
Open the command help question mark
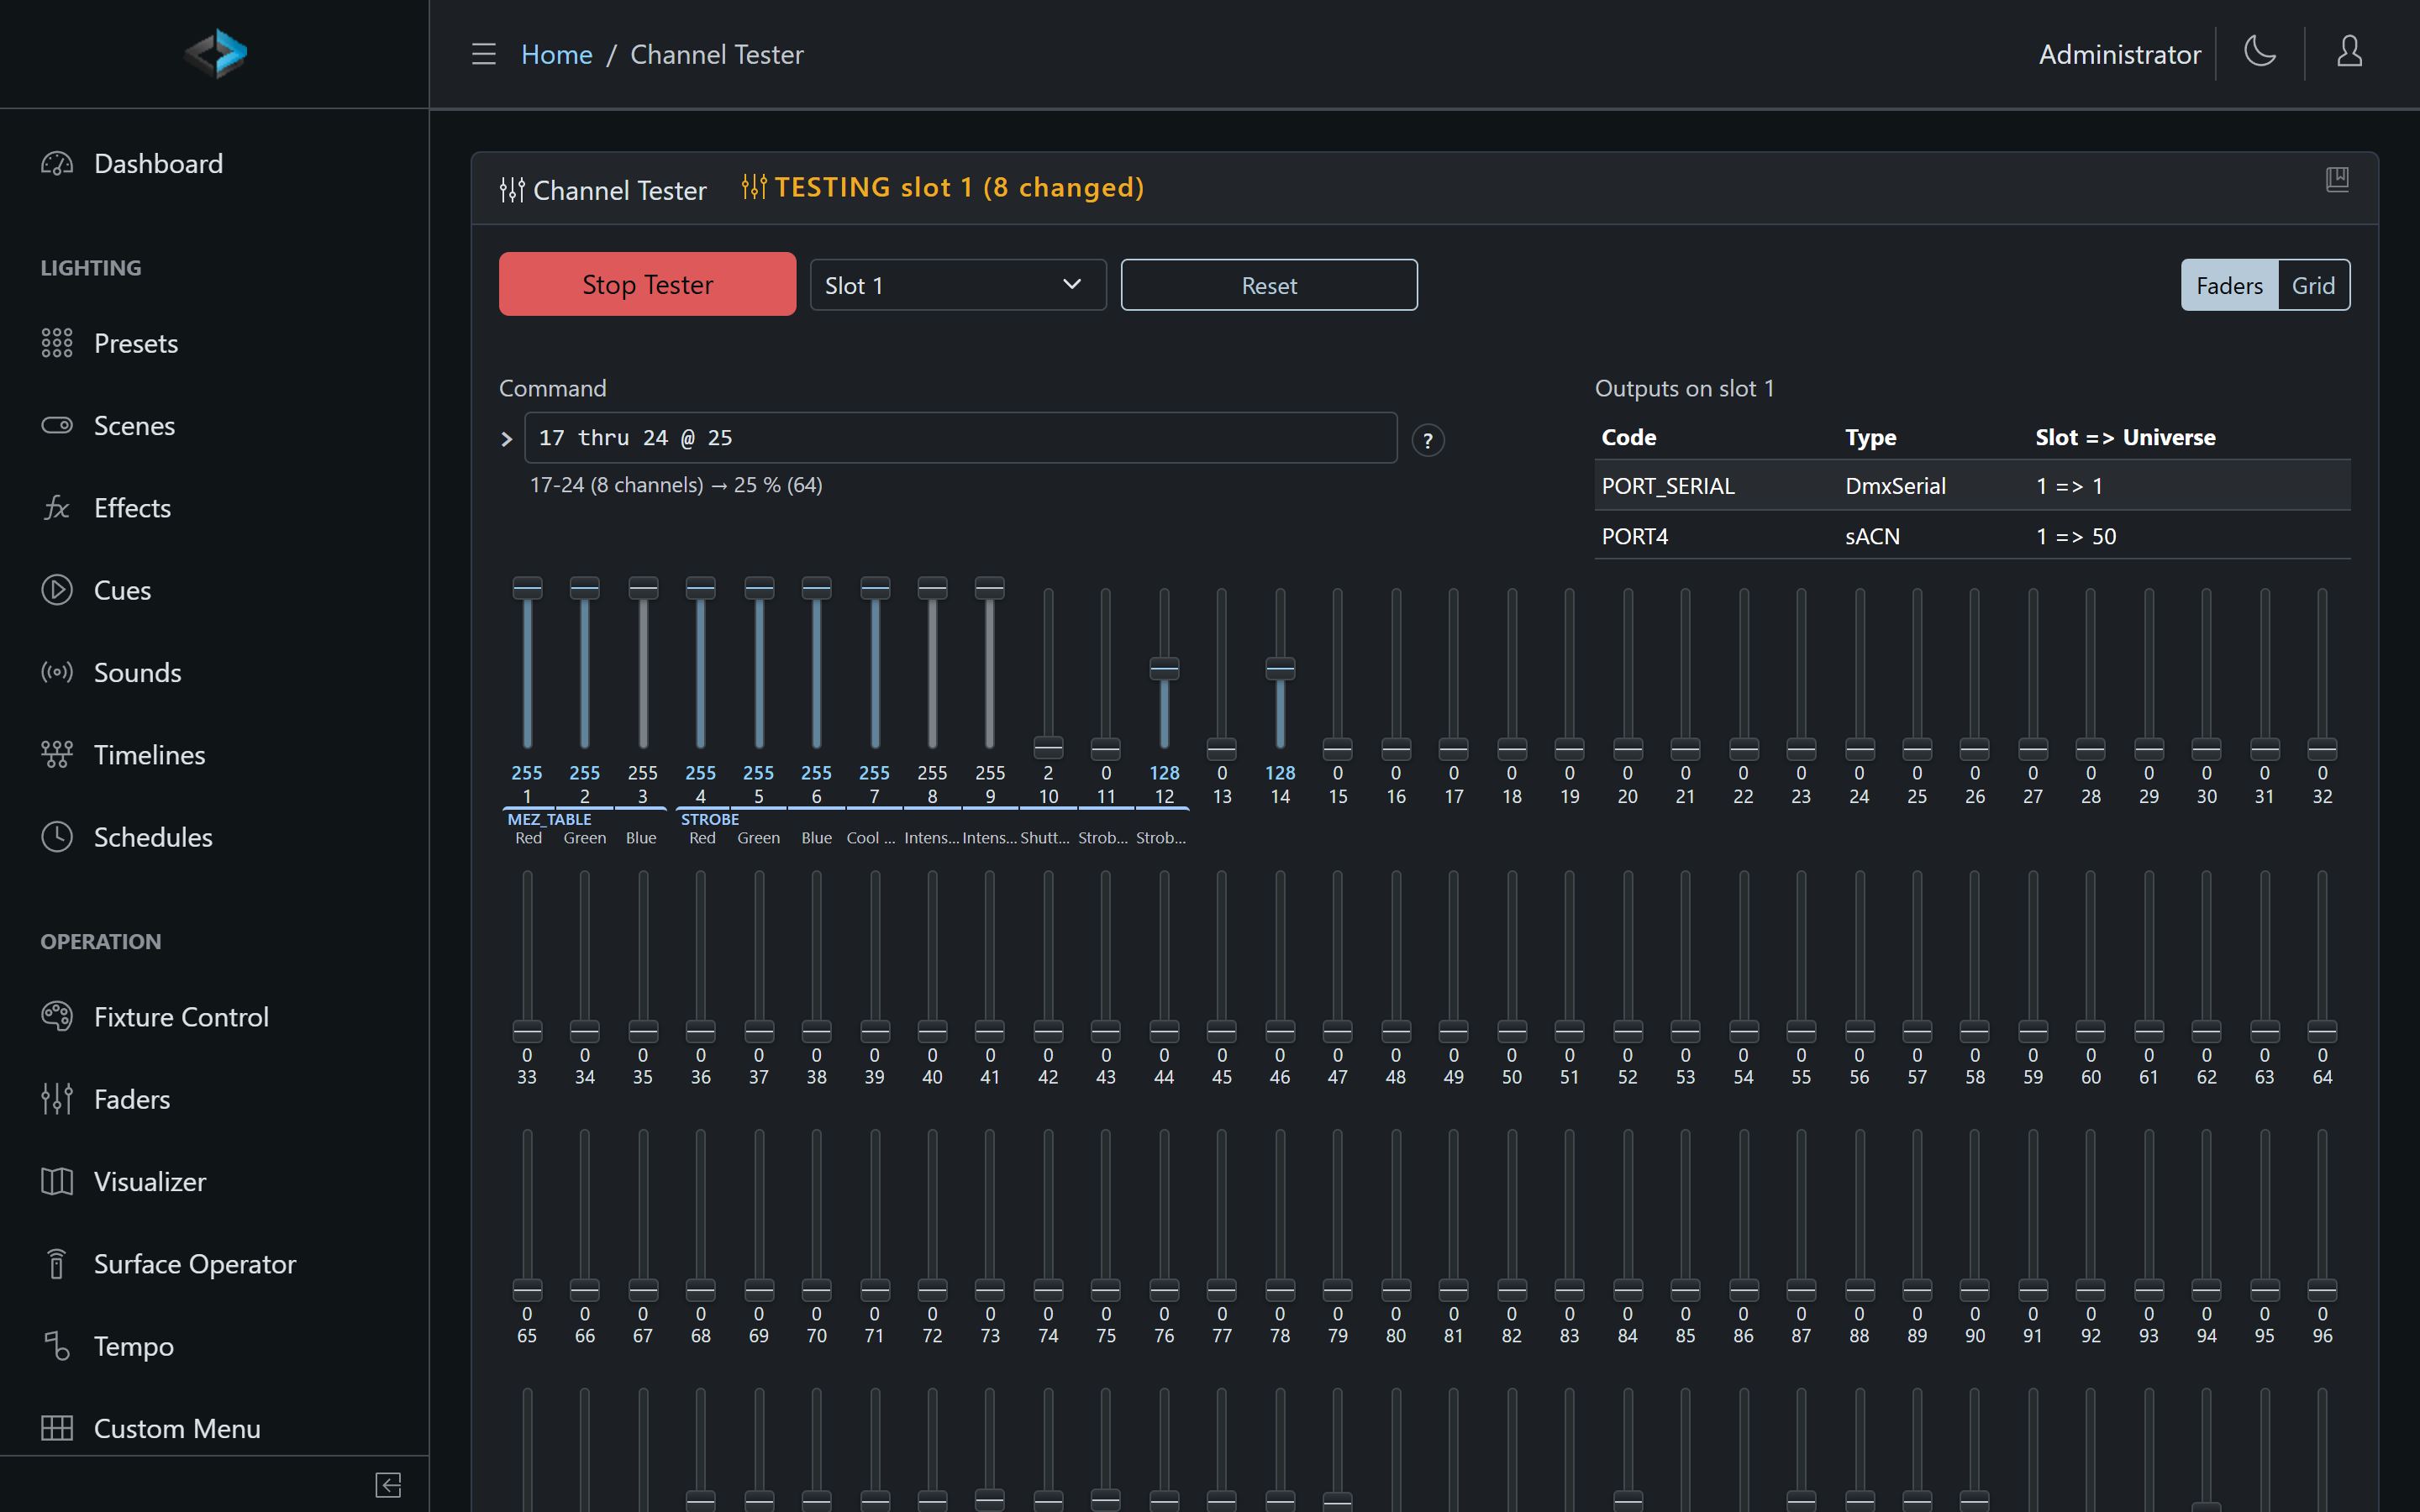[x=1428, y=440]
